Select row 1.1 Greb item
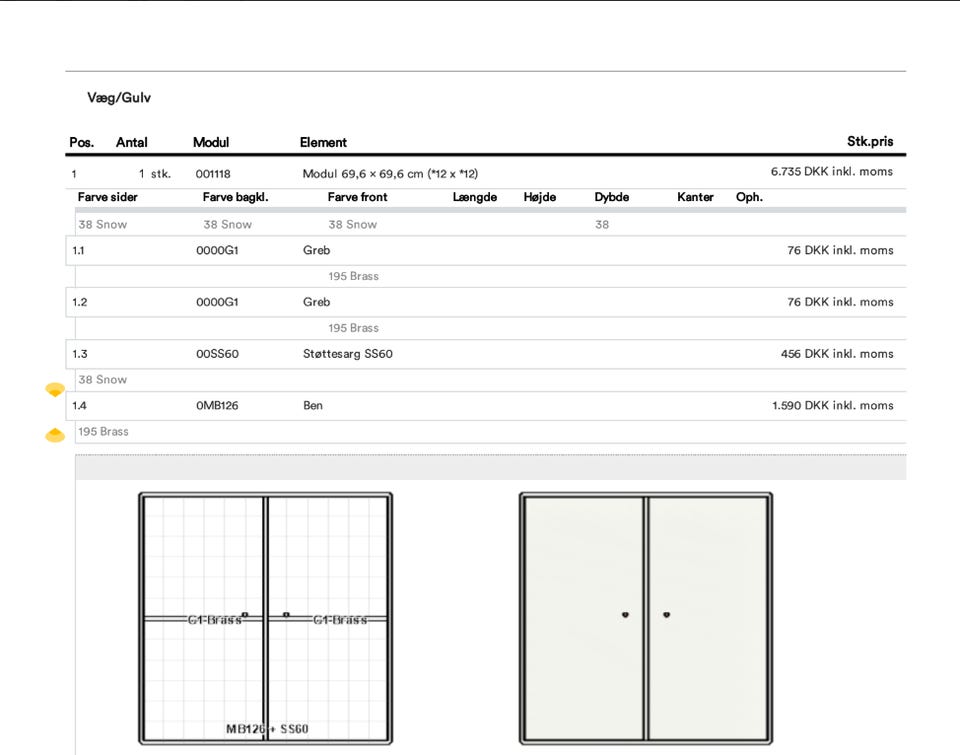 [316, 251]
